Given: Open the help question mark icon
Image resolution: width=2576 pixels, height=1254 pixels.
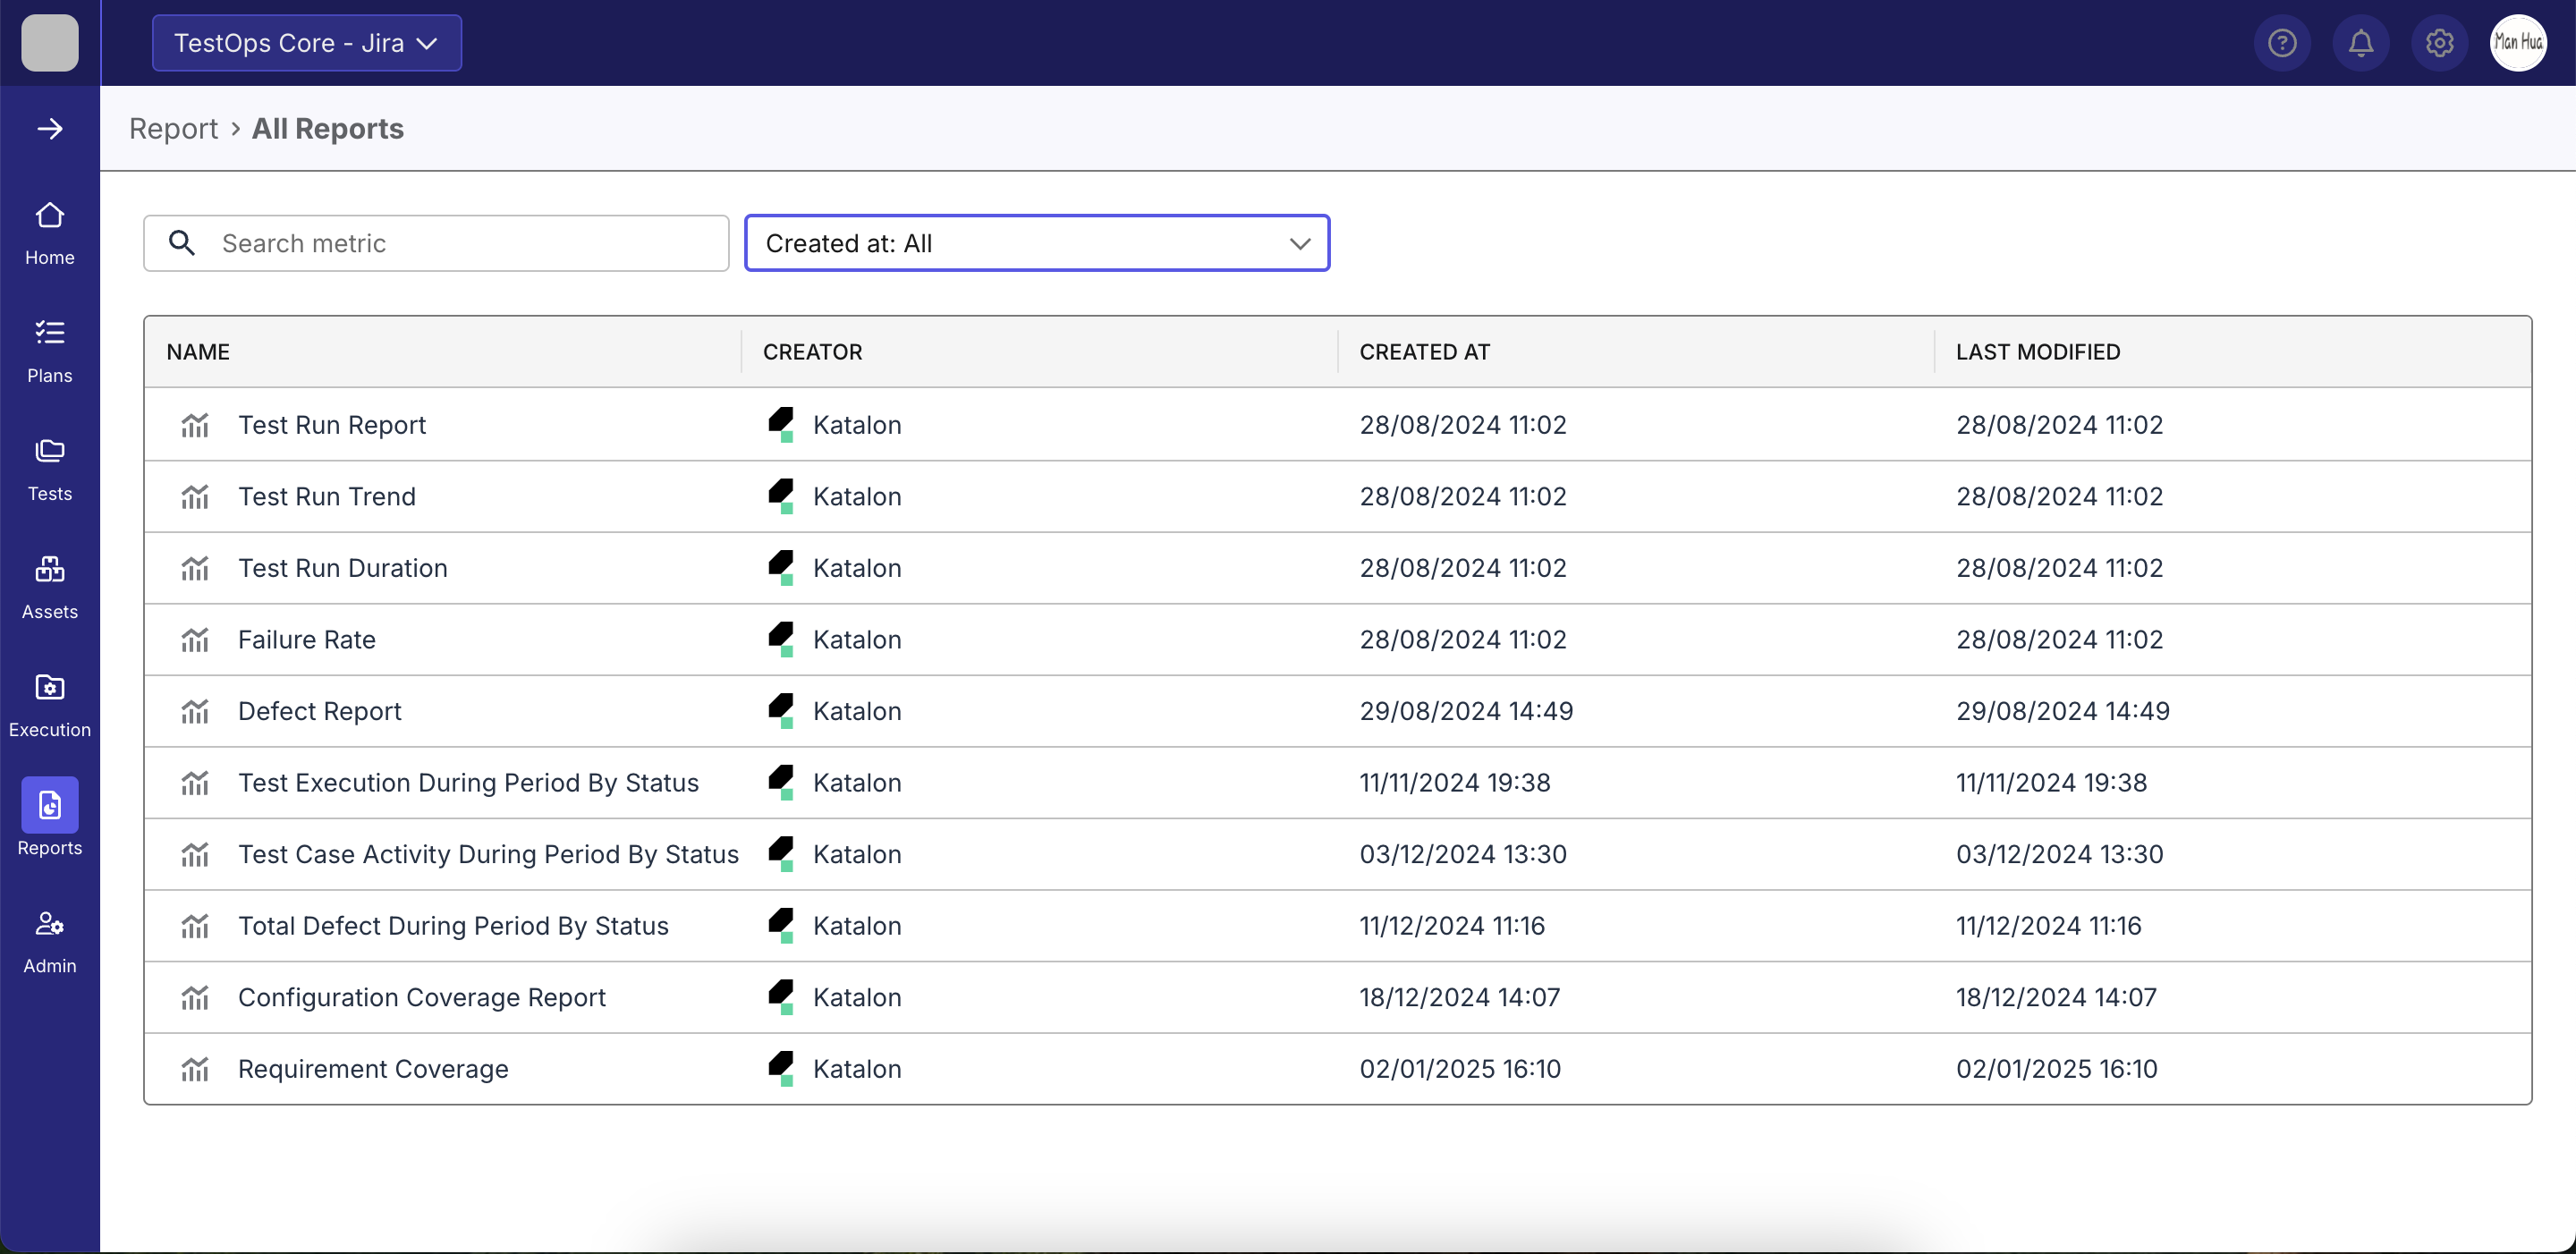Looking at the screenshot, I should pos(2281,43).
